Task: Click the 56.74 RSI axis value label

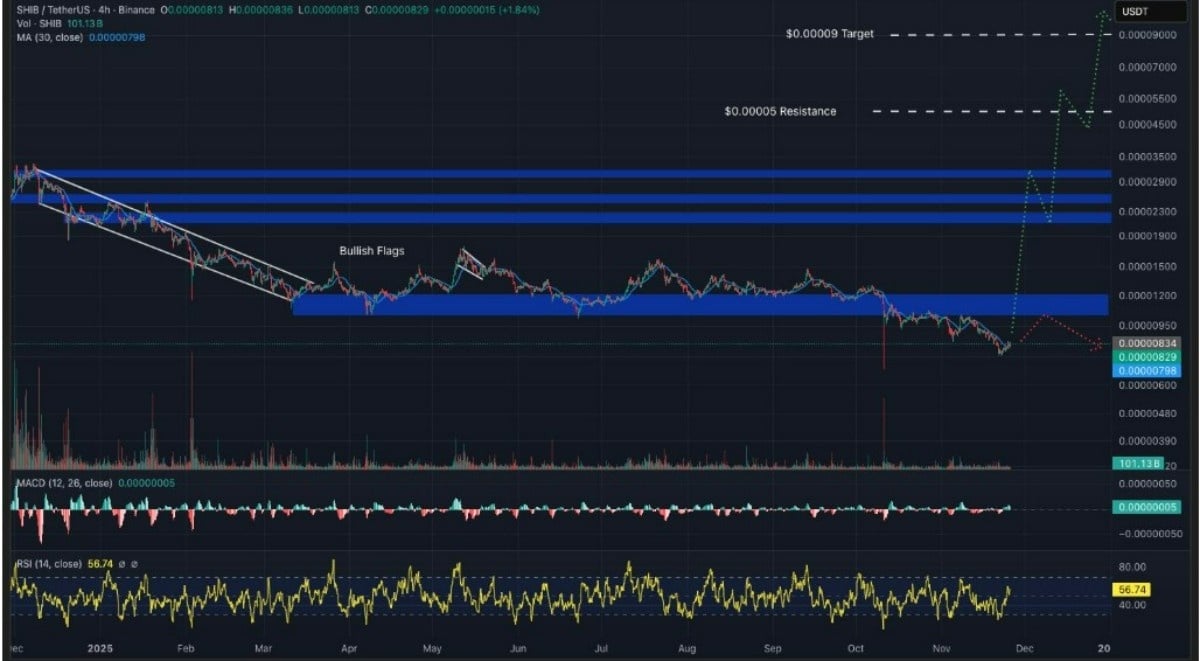Action: click(1132, 590)
